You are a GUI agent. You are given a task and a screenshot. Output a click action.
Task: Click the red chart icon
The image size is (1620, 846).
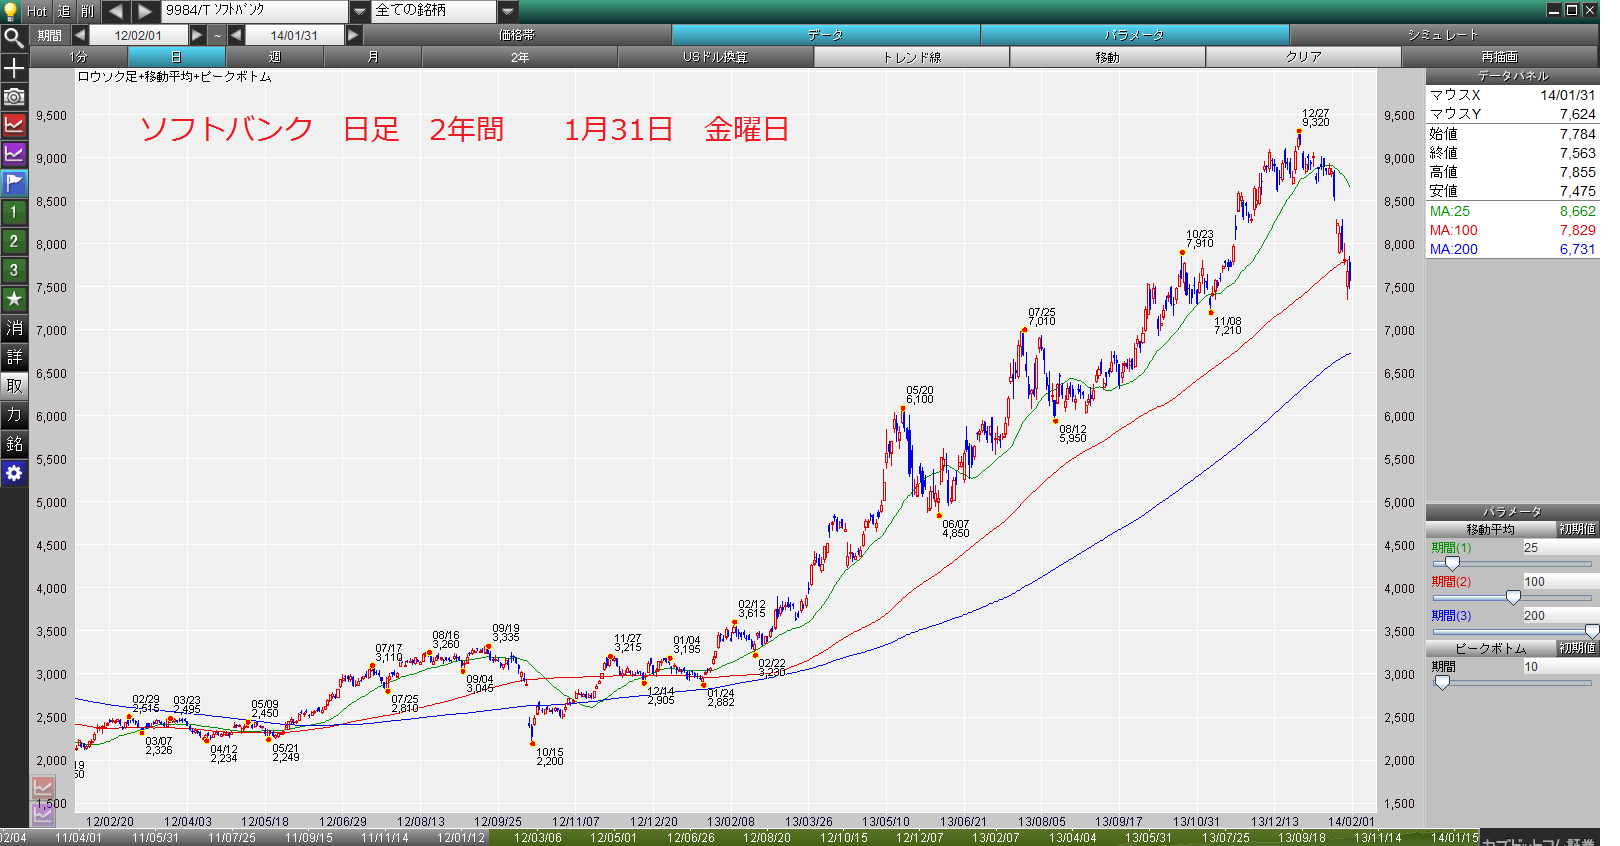pyautogui.click(x=14, y=125)
